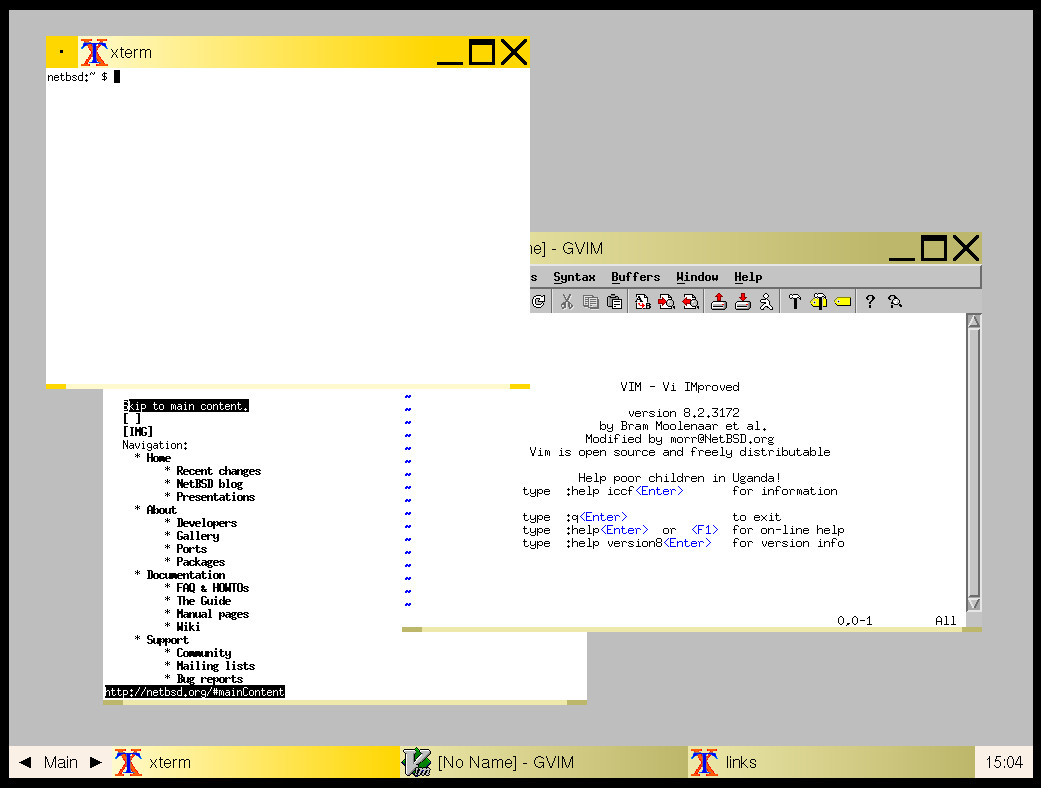
Task: Follow the Packages link
Action: click(x=200, y=562)
